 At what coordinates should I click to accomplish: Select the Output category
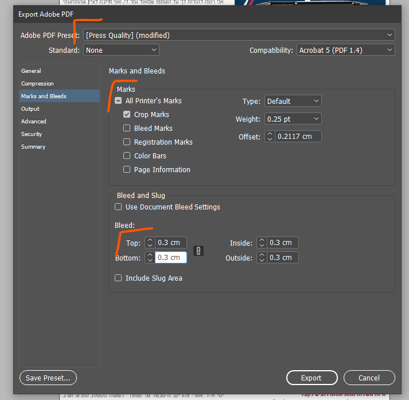(x=60, y=109)
